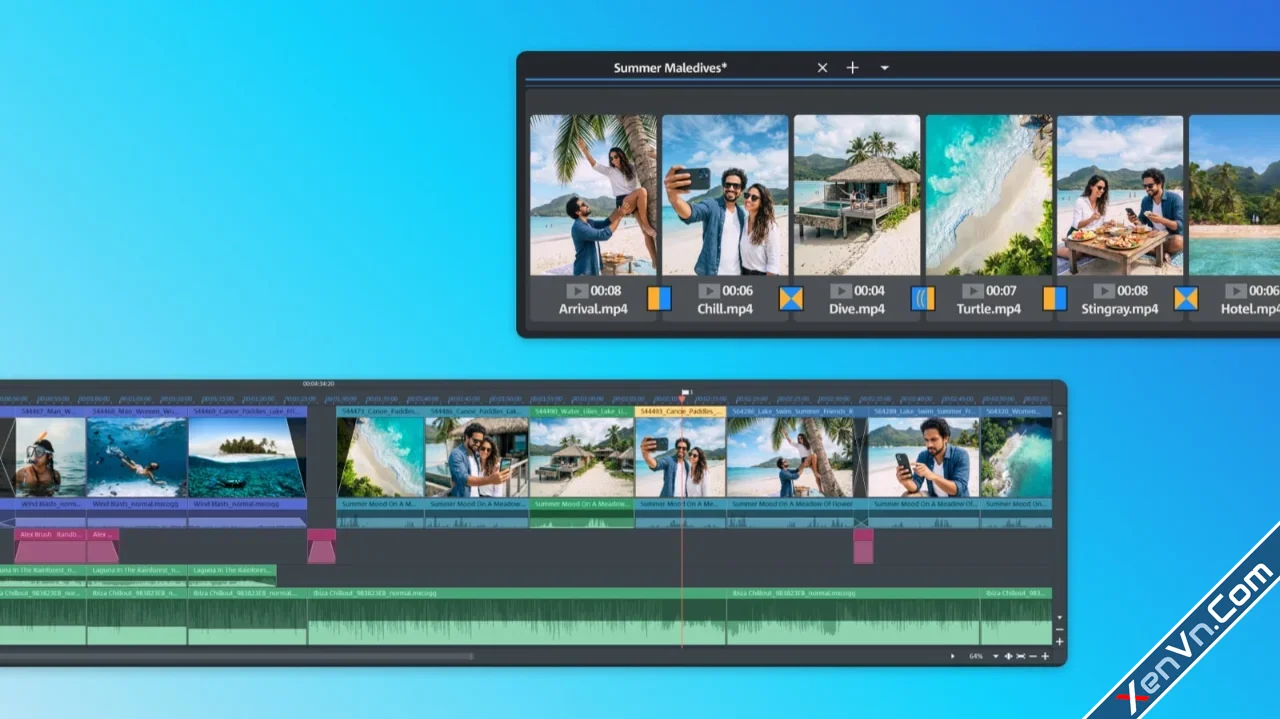This screenshot has height=719, width=1280.
Task: Select the Arrival.mp4 storyboard thumbnail
Action: [x=593, y=195]
